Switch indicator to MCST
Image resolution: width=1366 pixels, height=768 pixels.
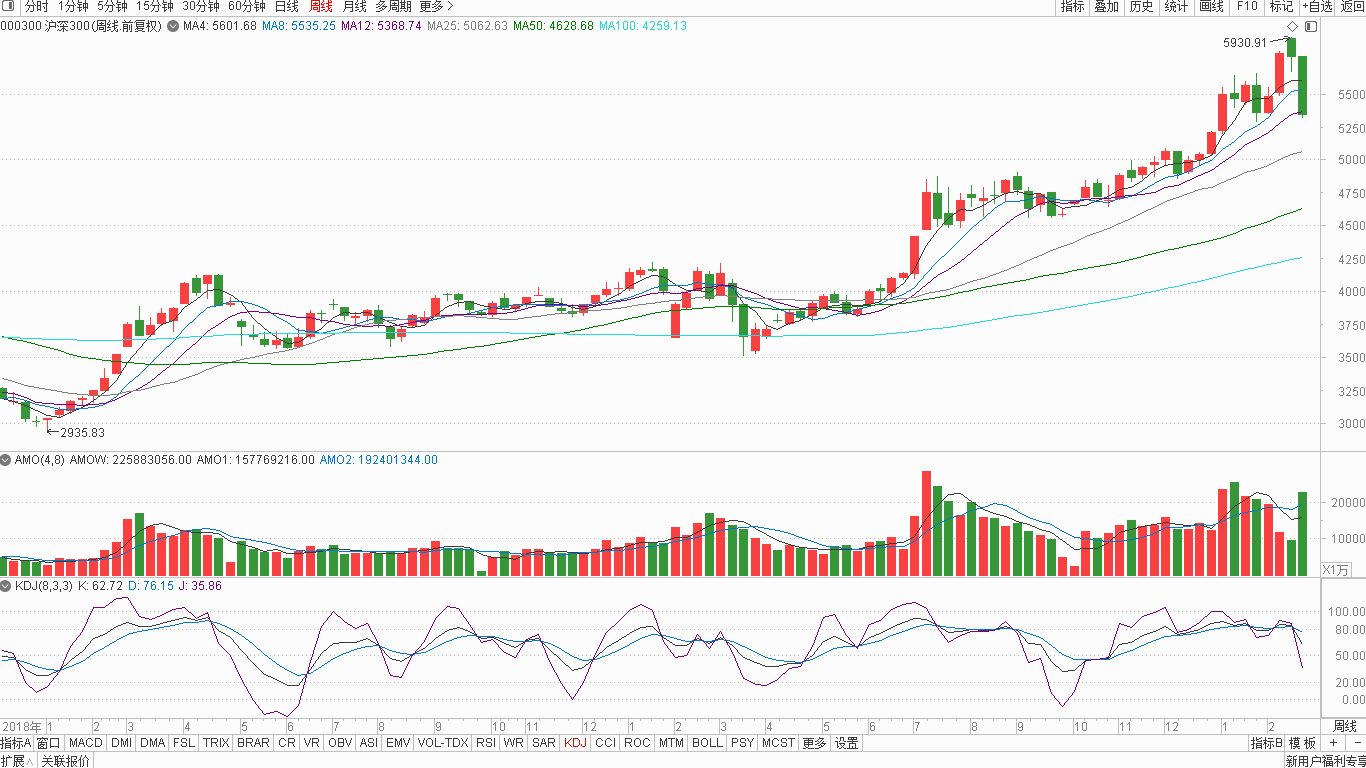(778, 743)
